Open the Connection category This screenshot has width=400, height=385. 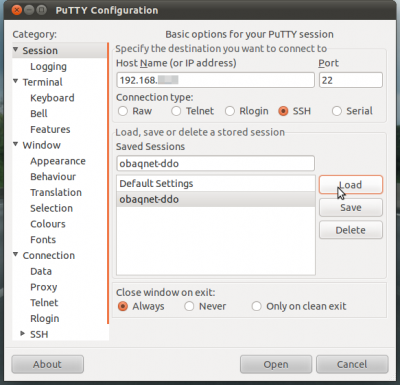point(49,256)
